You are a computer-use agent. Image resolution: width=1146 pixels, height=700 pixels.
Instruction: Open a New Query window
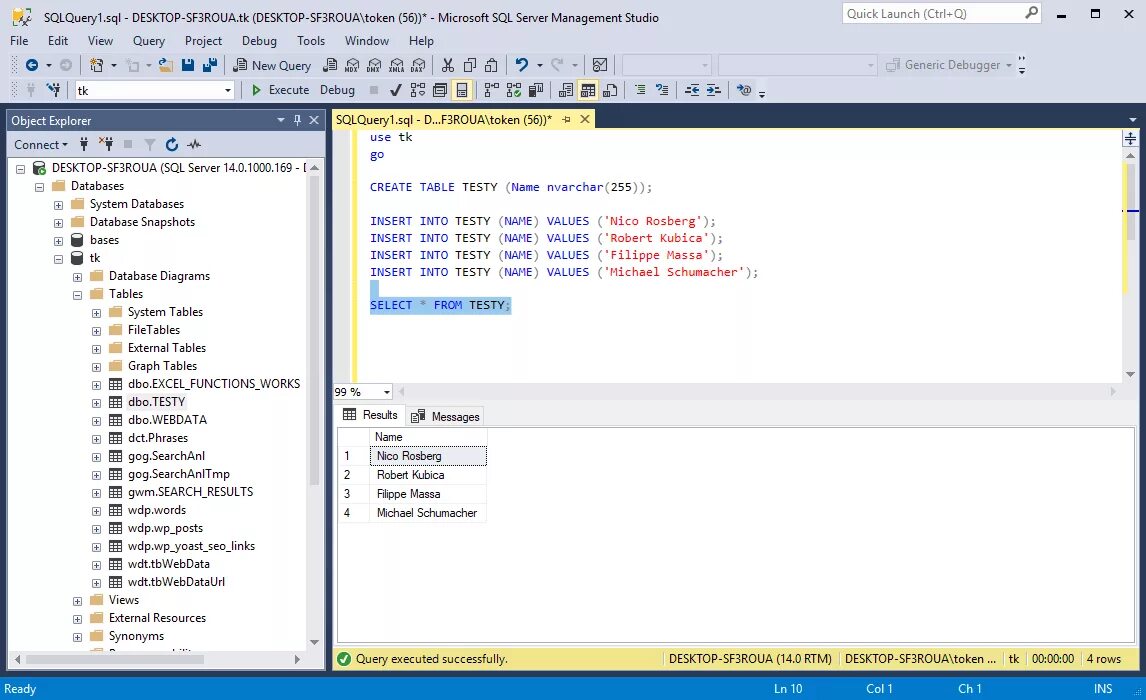[x=272, y=65]
